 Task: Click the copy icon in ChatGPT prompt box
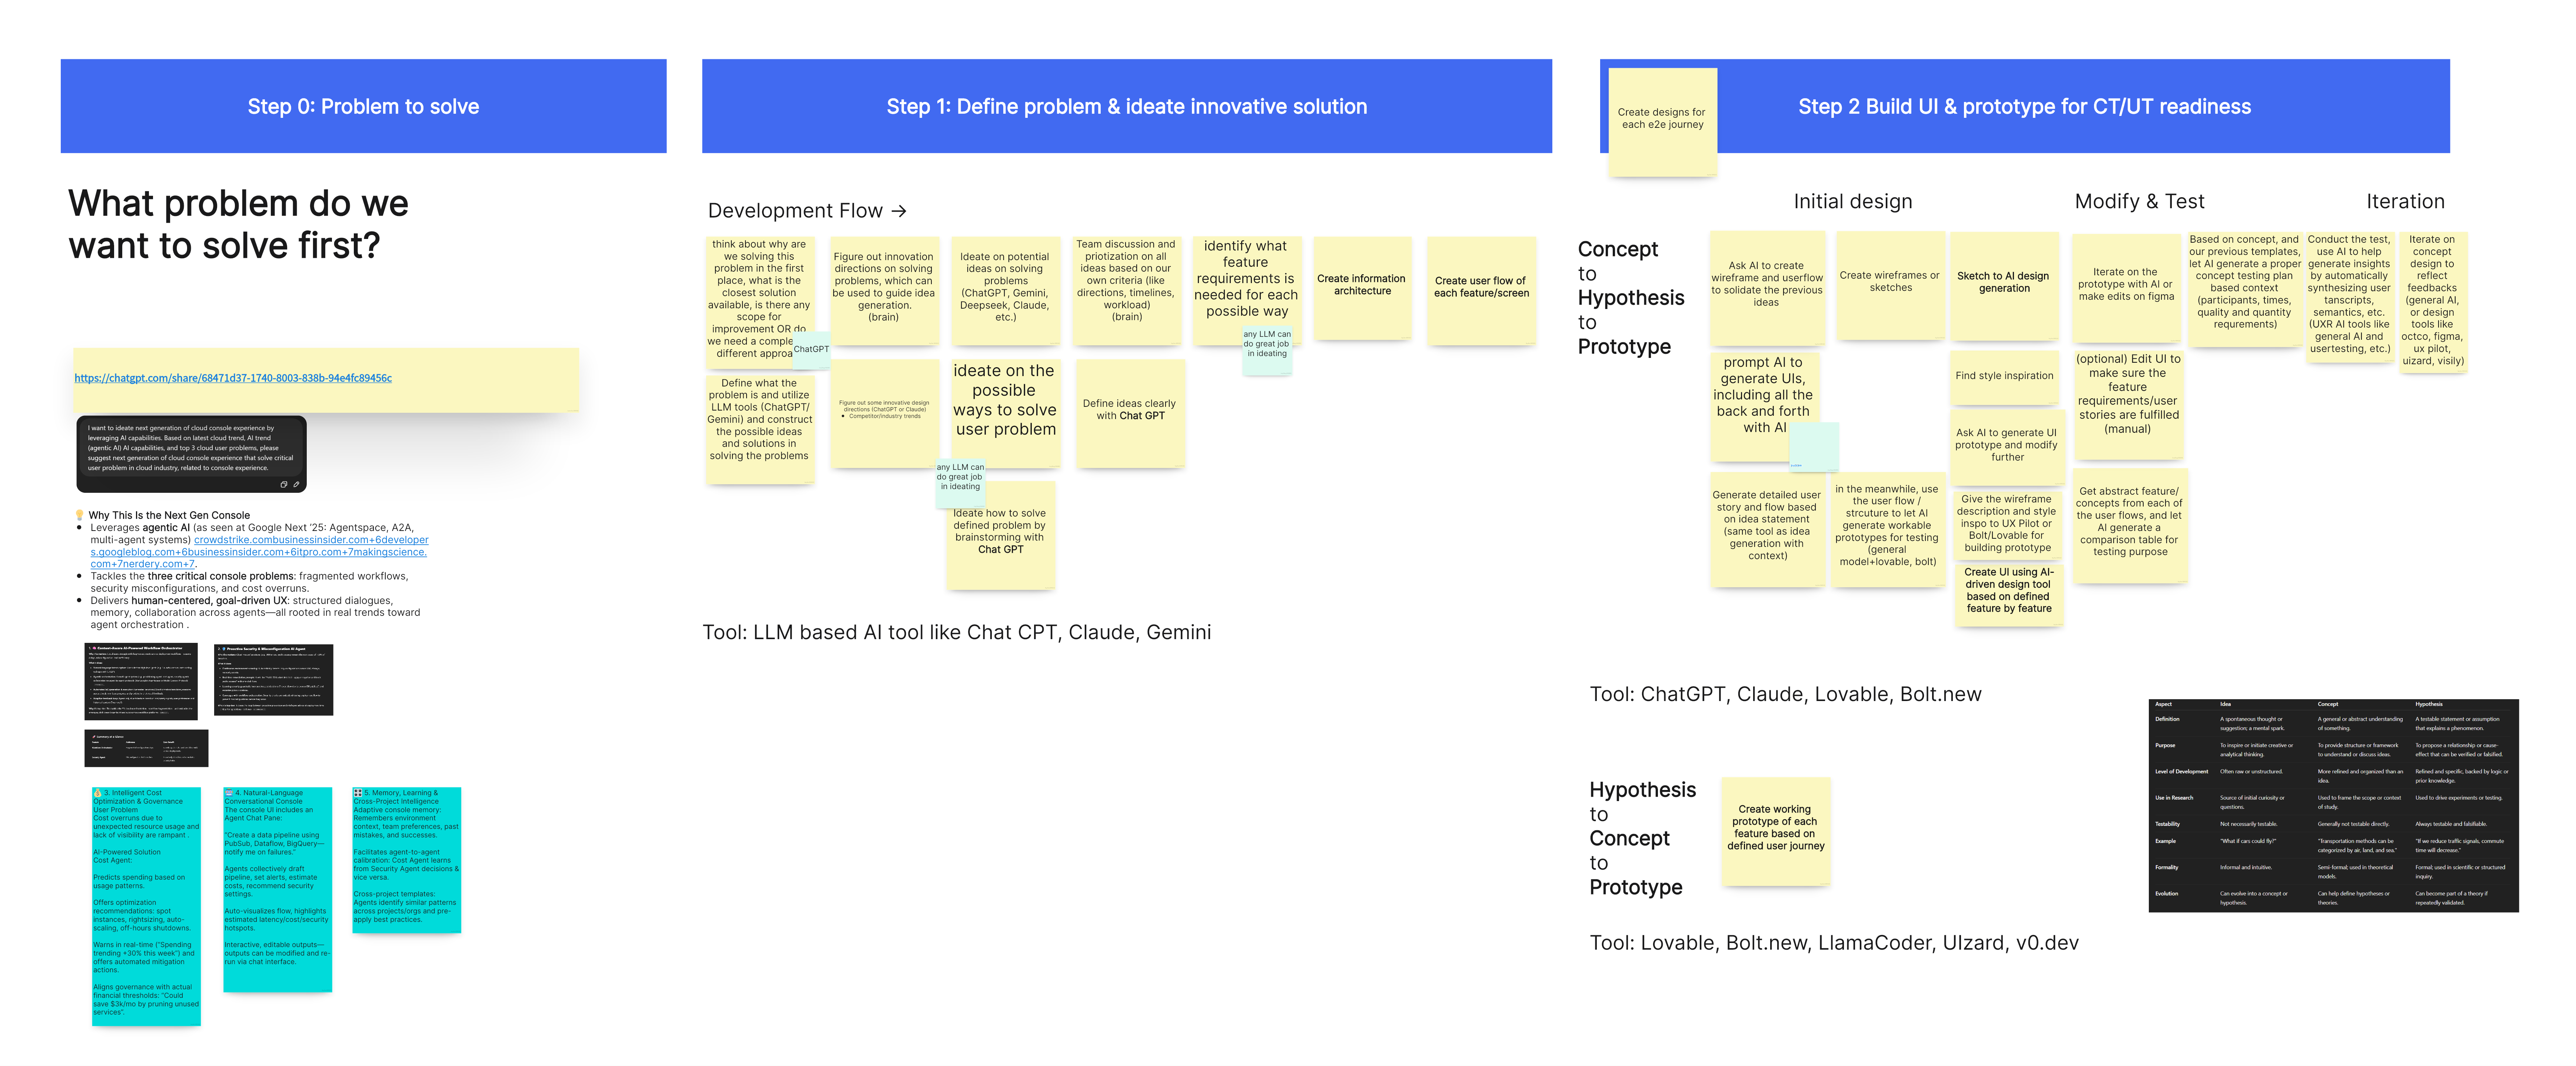point(284,484)
